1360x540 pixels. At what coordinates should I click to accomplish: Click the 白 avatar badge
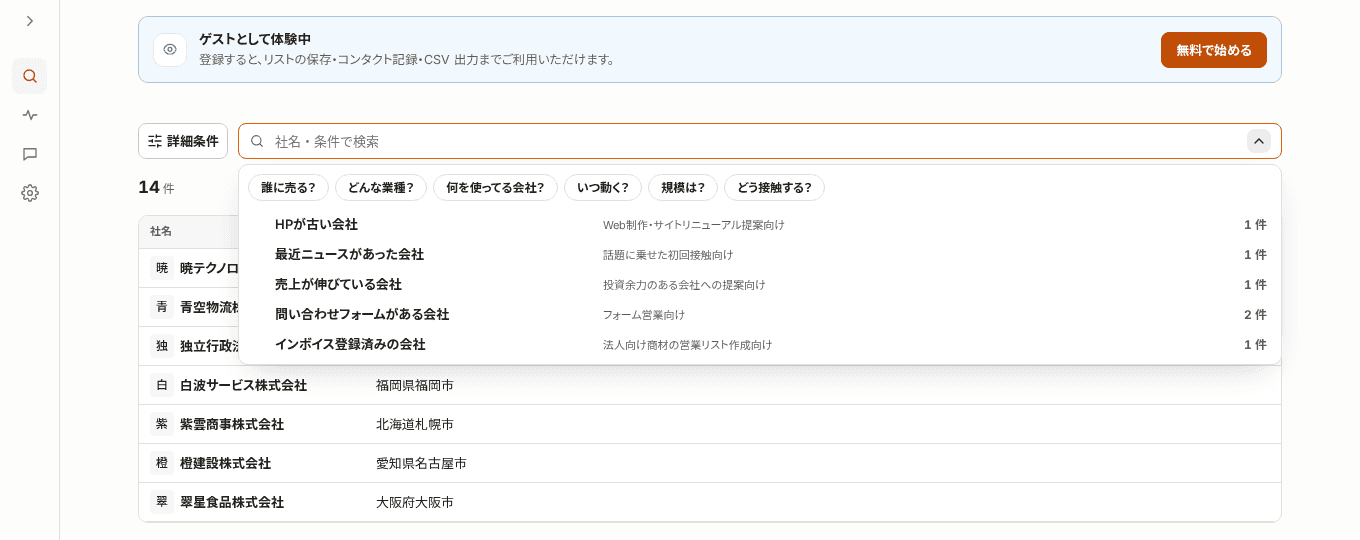[x=162, y=385]
